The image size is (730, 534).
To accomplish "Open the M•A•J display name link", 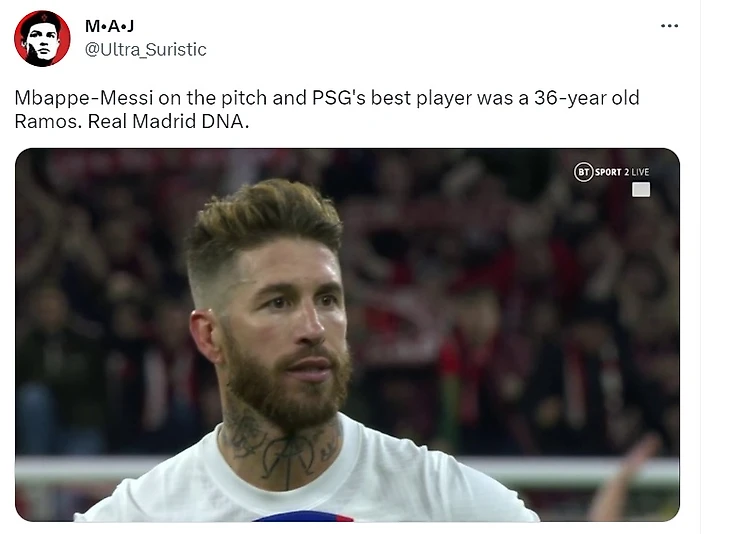I will [109, 26].
